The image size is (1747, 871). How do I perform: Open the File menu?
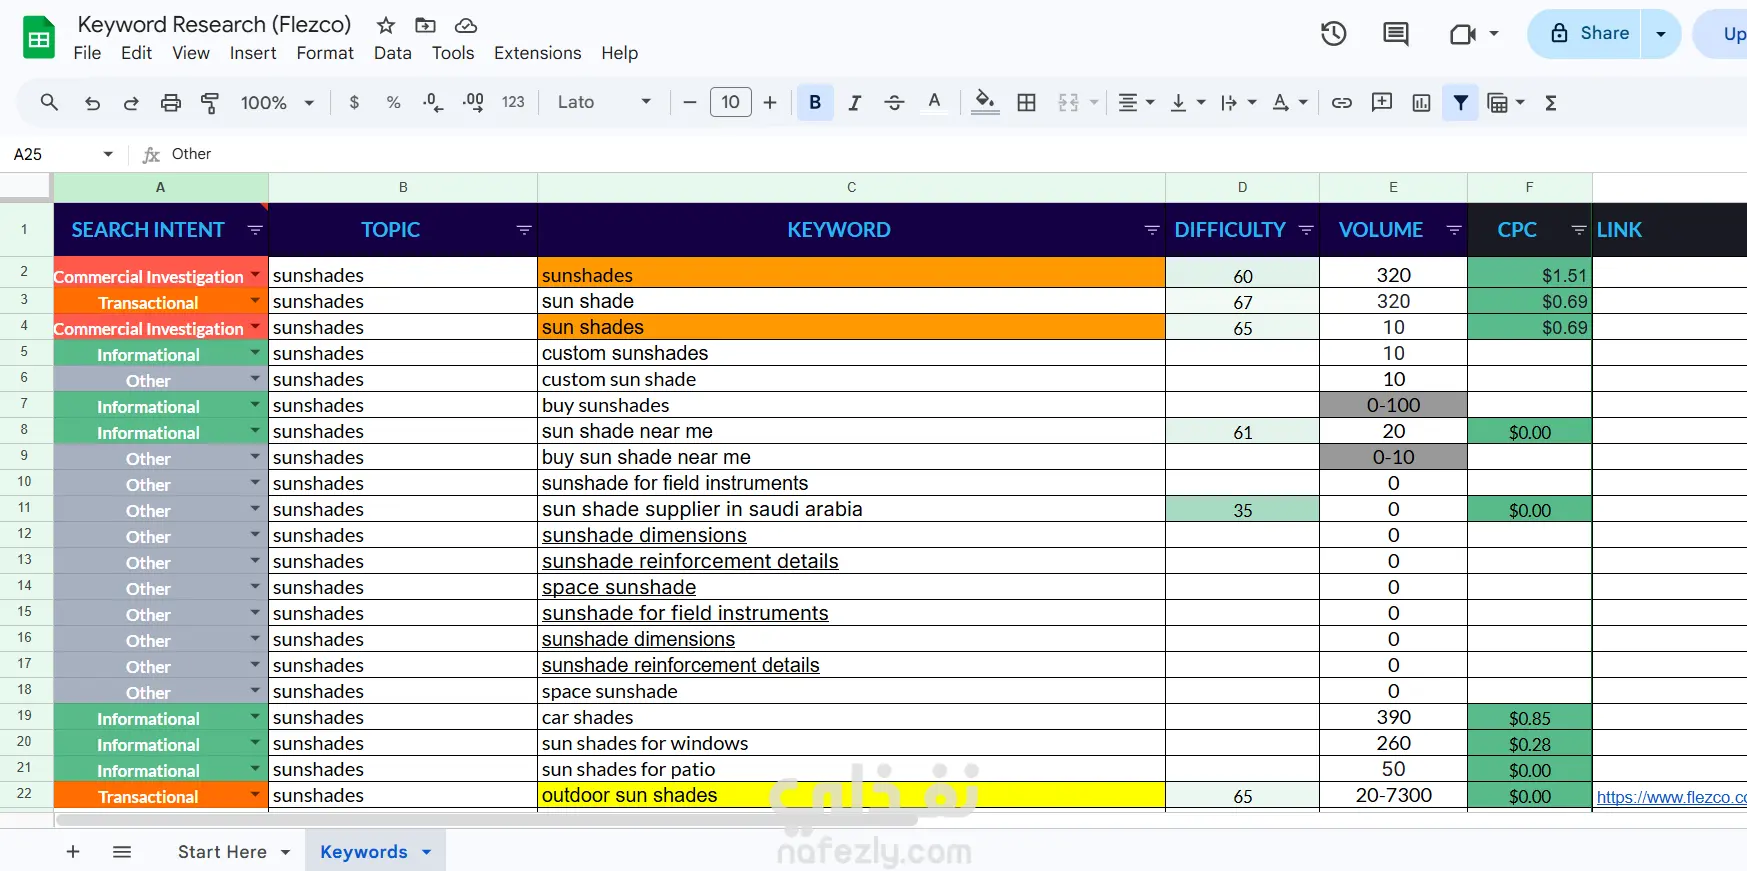click(87, 53)
